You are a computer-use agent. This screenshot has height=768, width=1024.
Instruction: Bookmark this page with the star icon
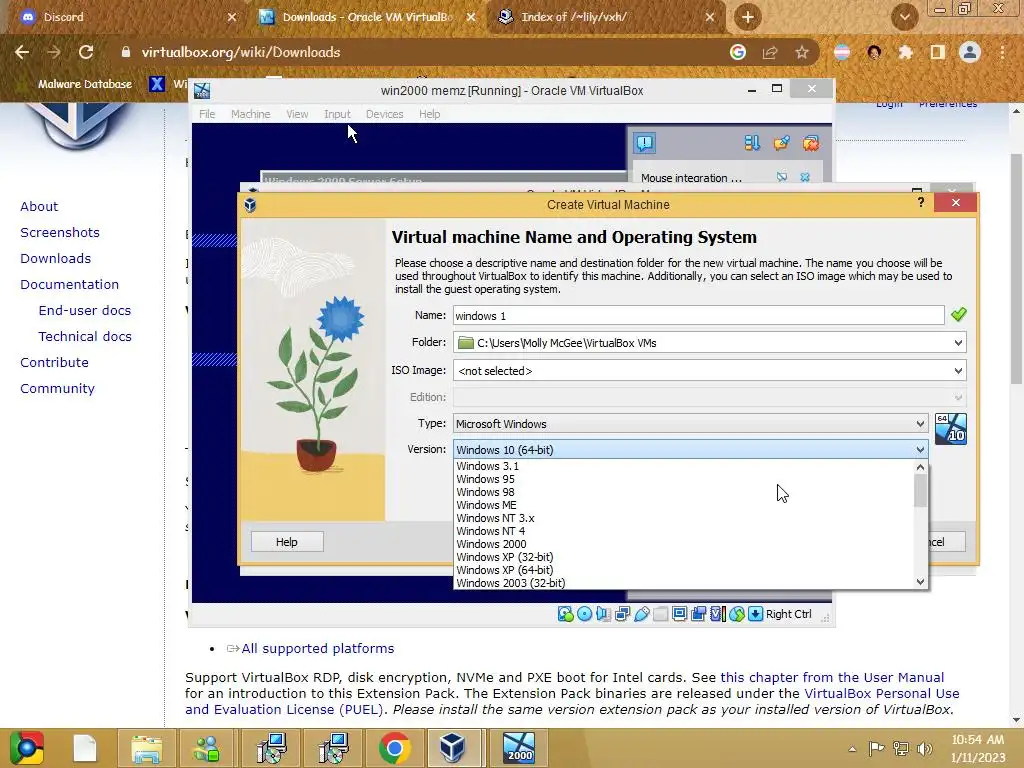pos(802,52)
